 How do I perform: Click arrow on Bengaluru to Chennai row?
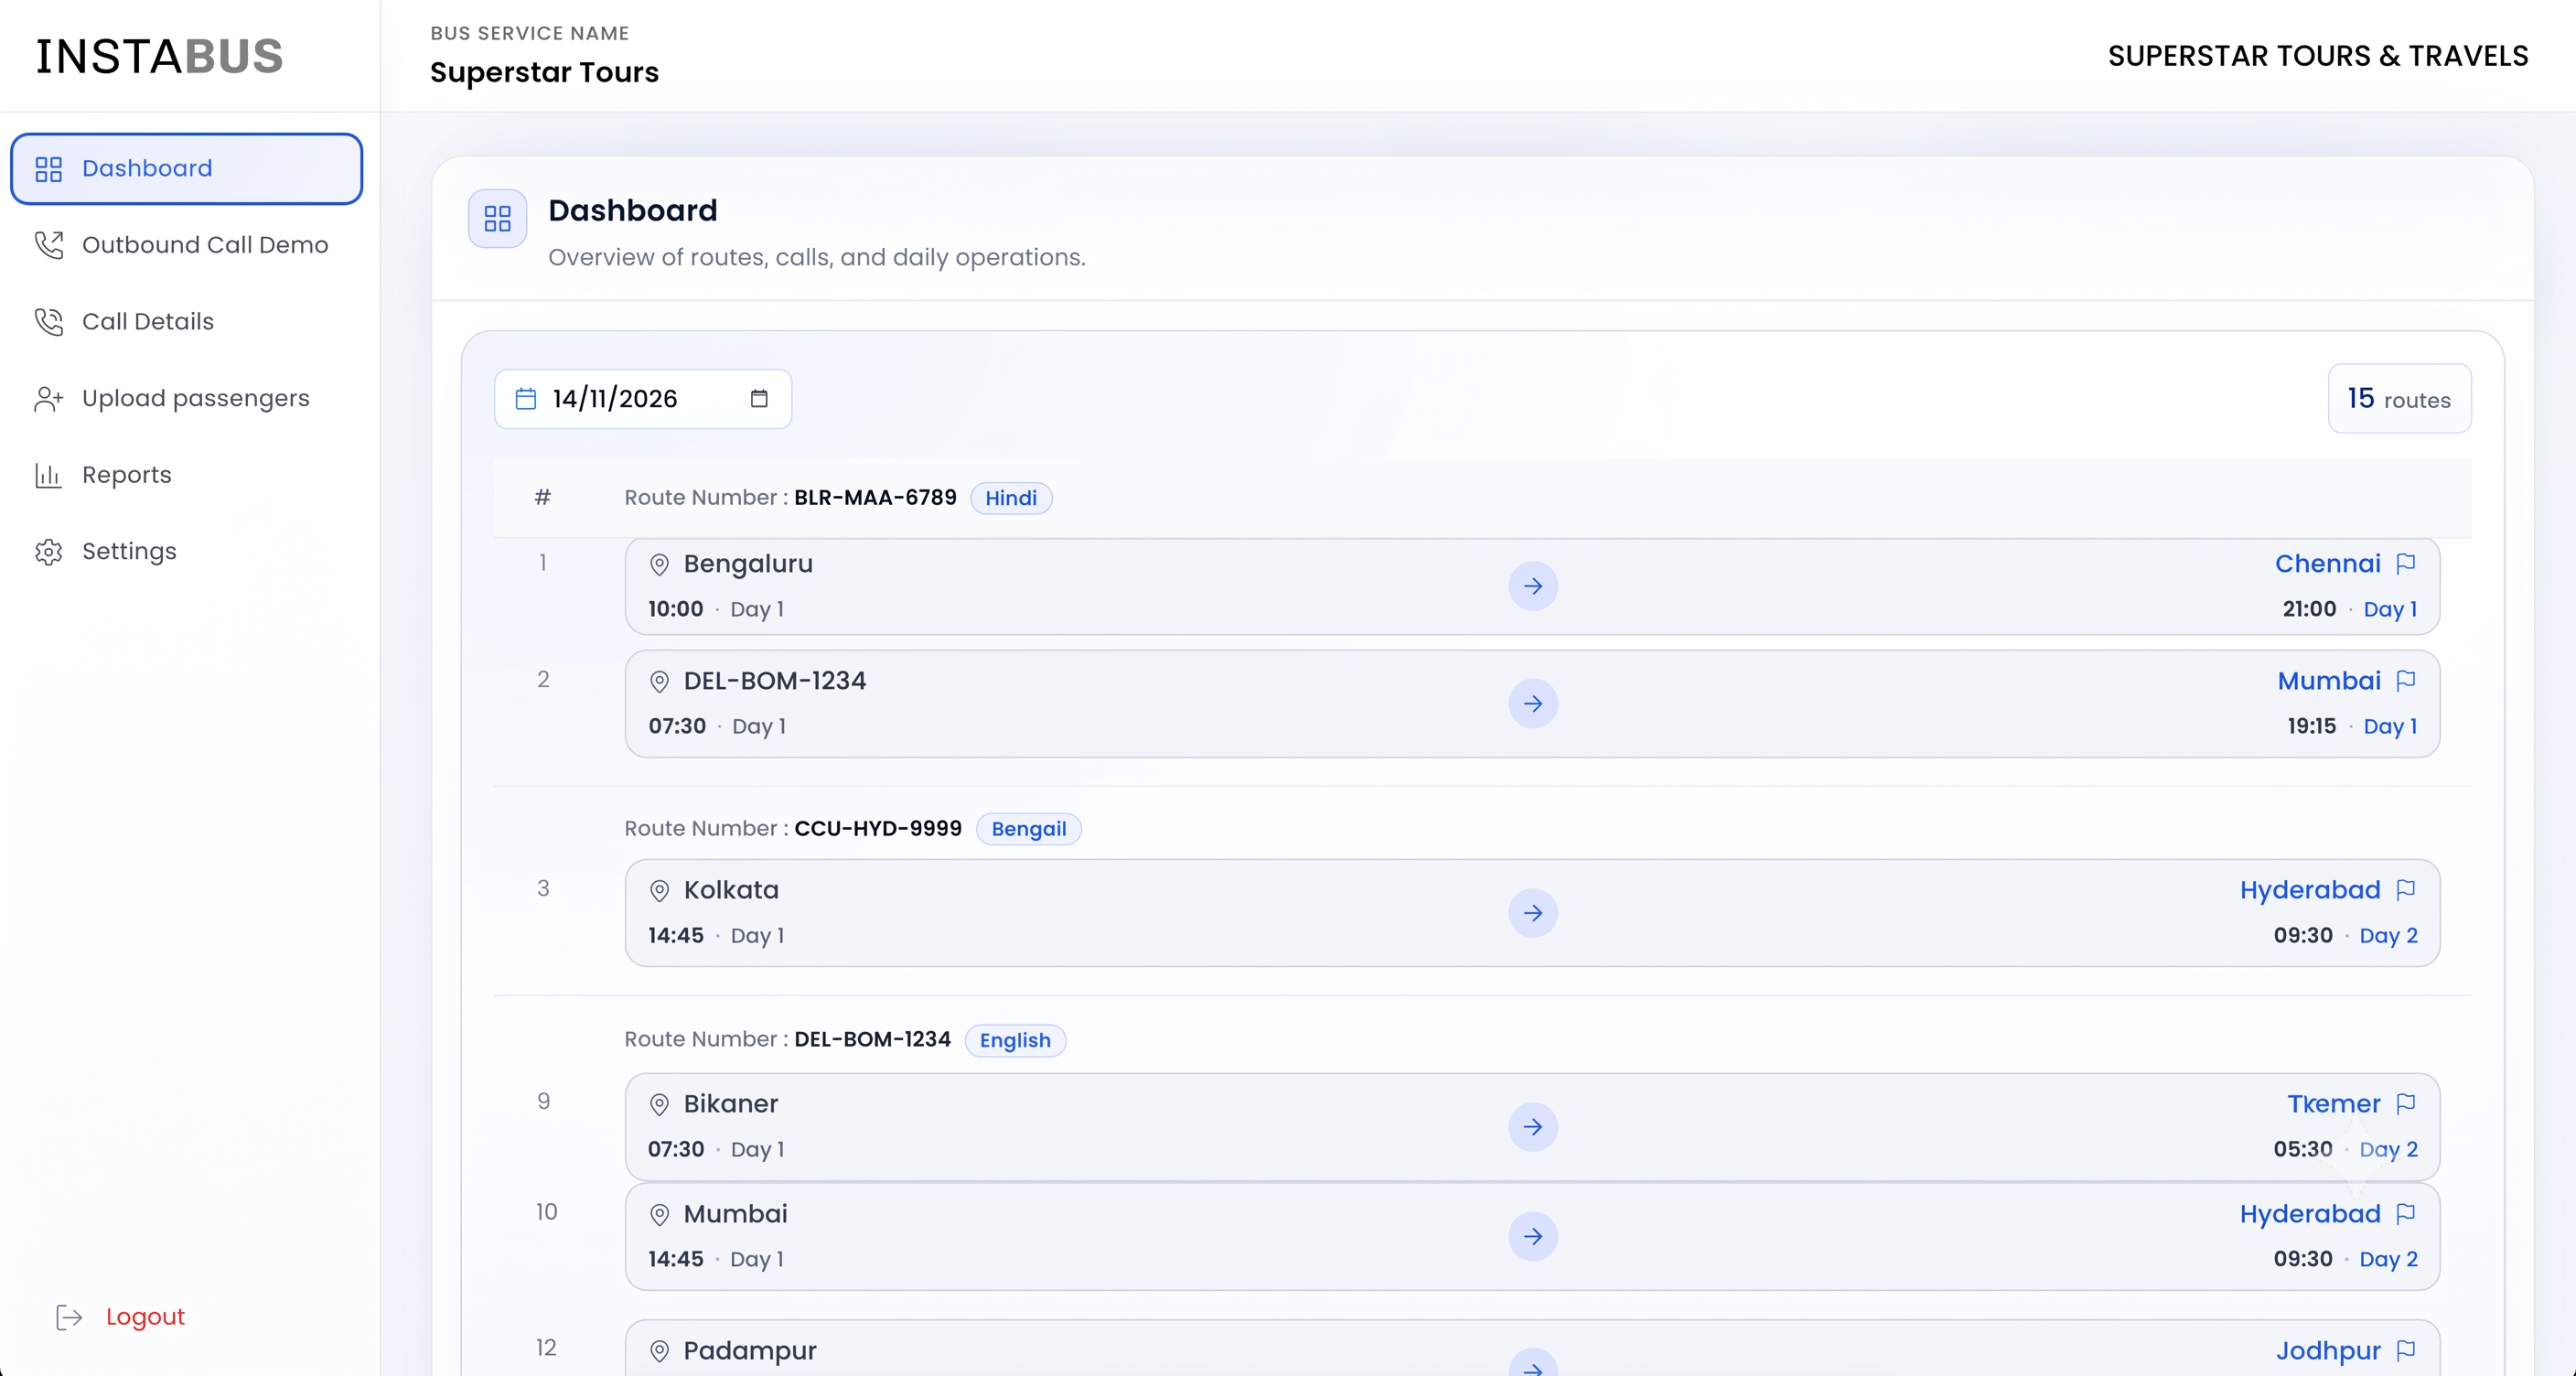pos(1532,586)
